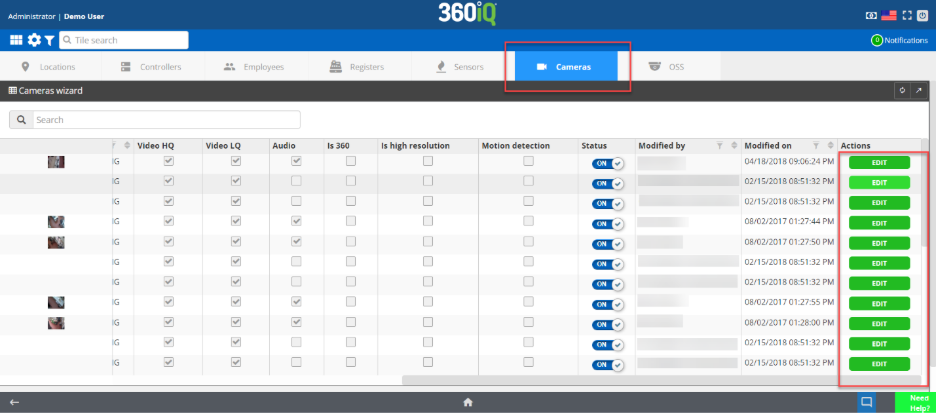Refresh the Cameras wizard panel
The image size is (936, 414).
tap(902, 91)
